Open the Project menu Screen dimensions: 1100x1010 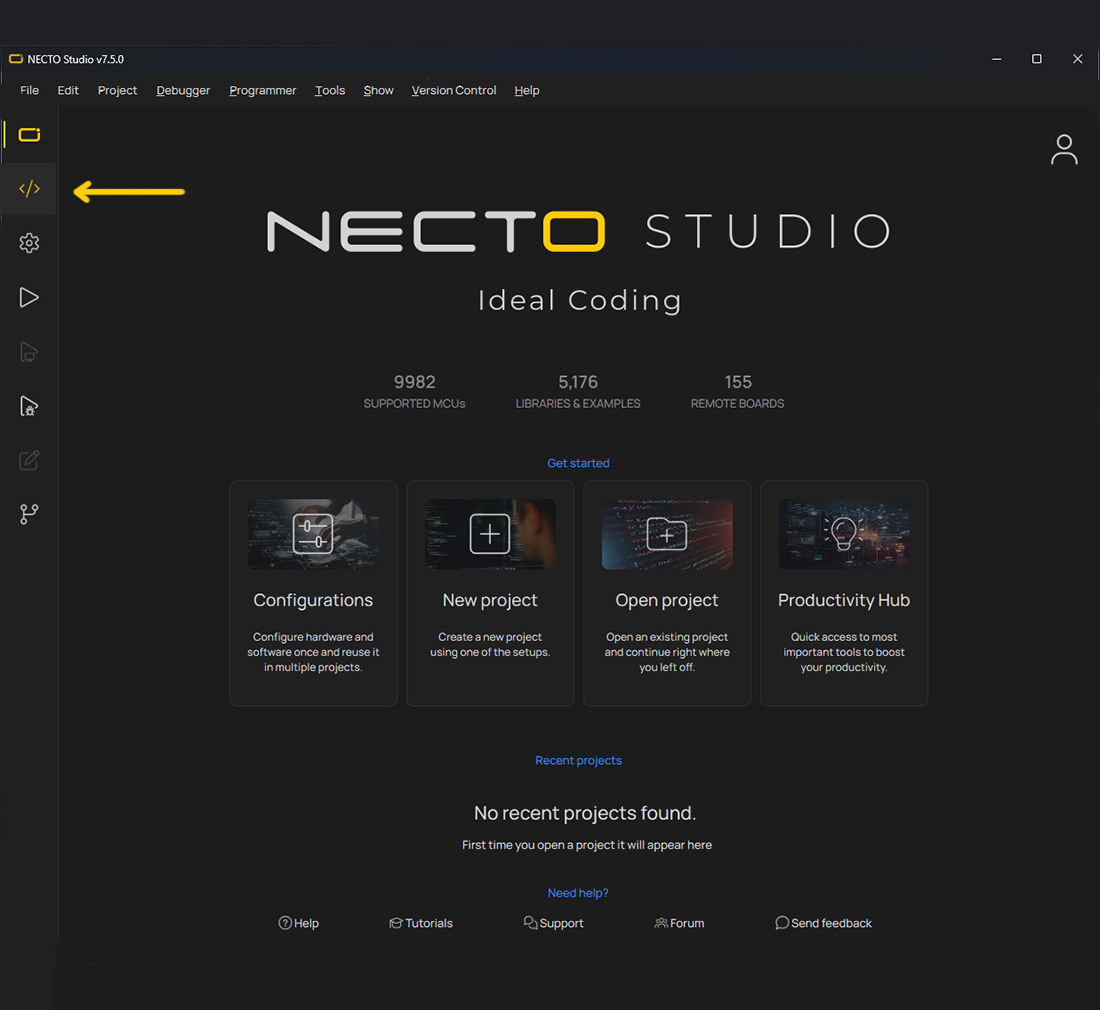click(x=117, y=90)
